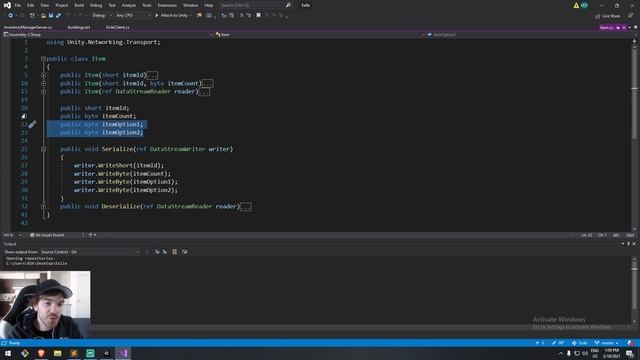Viewport: 640px width, 360px height.
Task: Click the Save toolbar icon
Action: [51, 16]
